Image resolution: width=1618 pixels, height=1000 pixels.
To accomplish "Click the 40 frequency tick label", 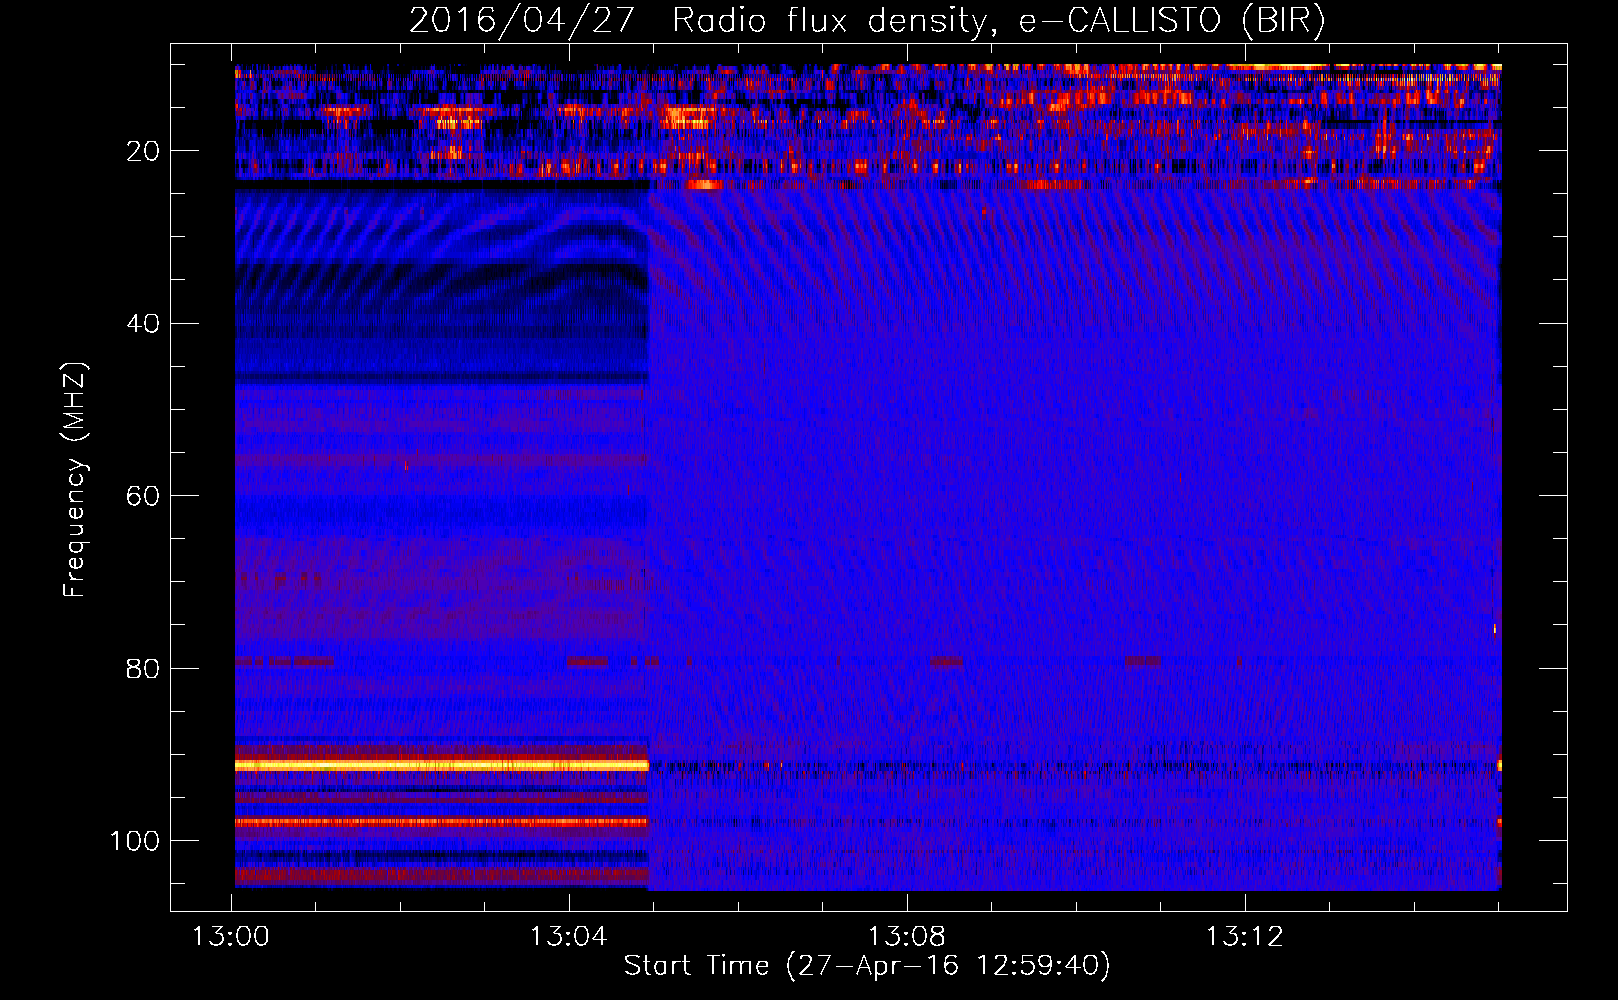I will tap(143, 324).
